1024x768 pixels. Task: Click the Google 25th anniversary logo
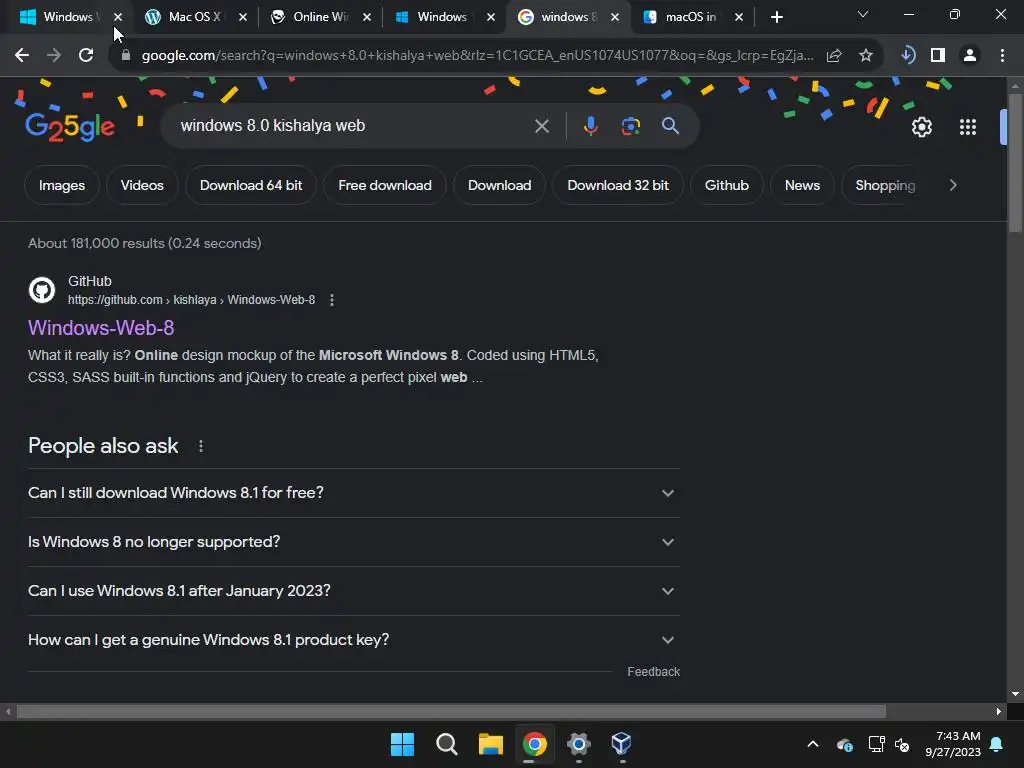point(70,127)
